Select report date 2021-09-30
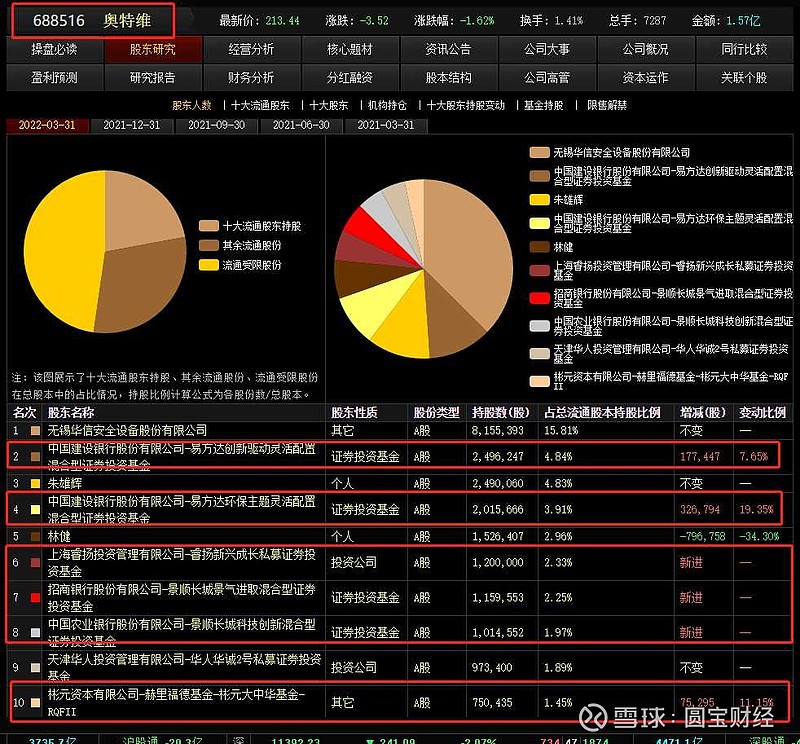 tap(216, 125)
